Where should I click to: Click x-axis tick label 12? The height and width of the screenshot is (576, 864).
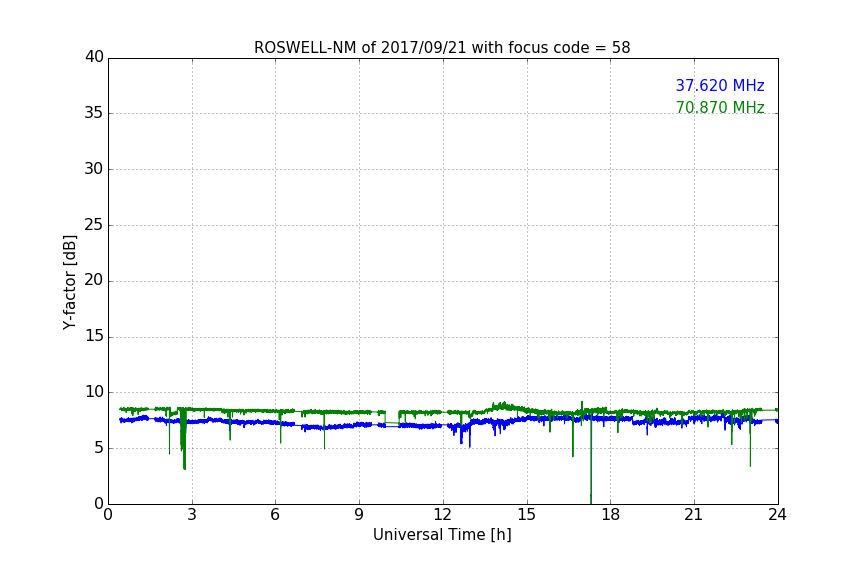click(x=442, y=515)
